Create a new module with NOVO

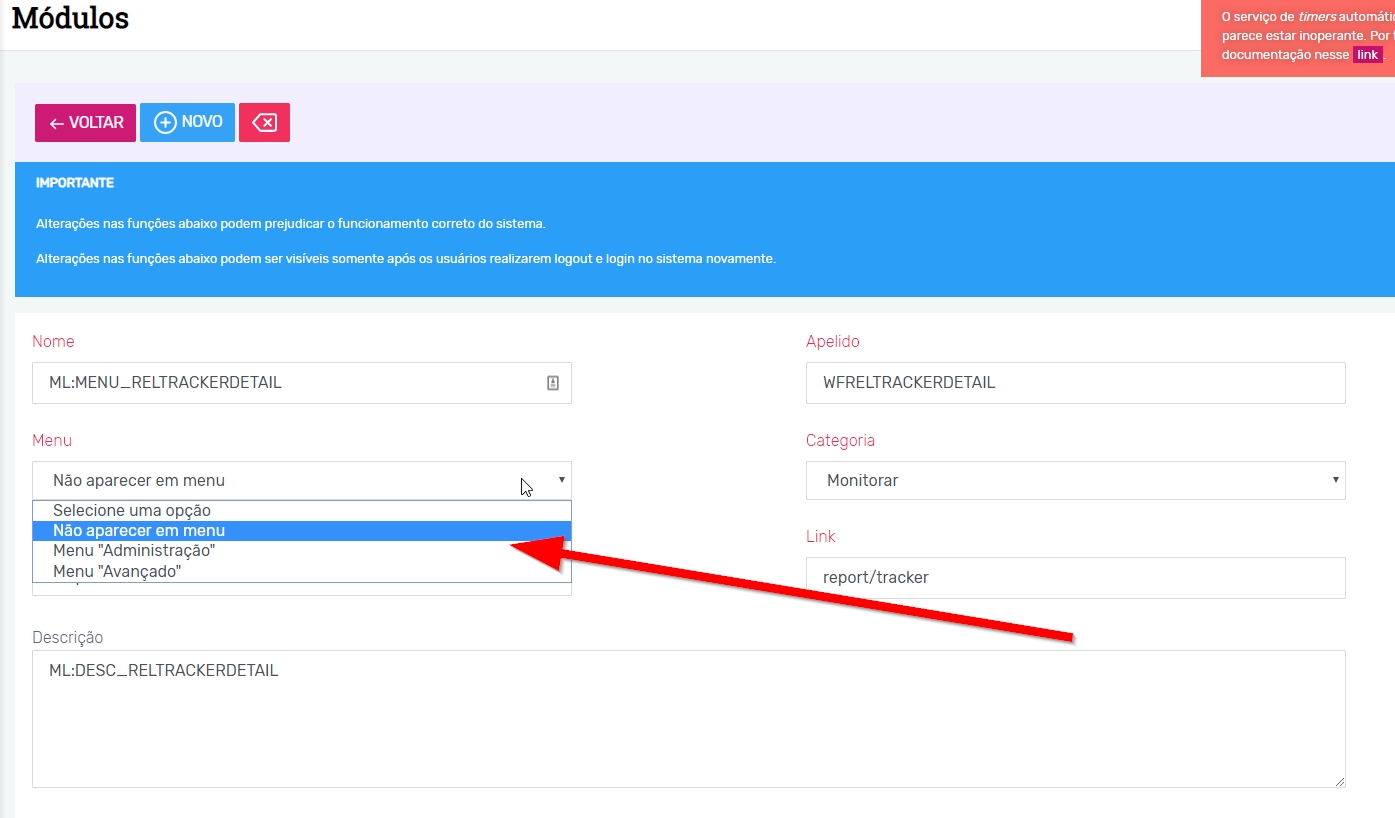188,122
